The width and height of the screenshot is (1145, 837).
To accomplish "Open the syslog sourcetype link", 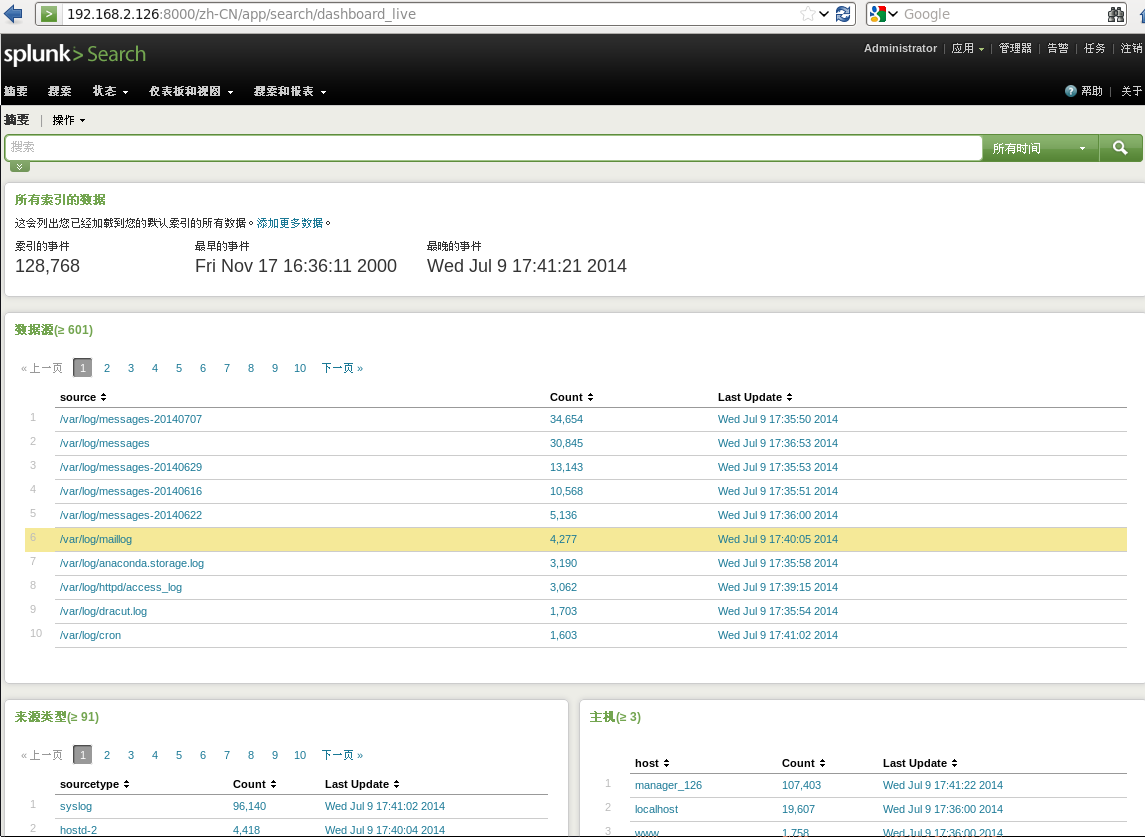I will [76, 806].
